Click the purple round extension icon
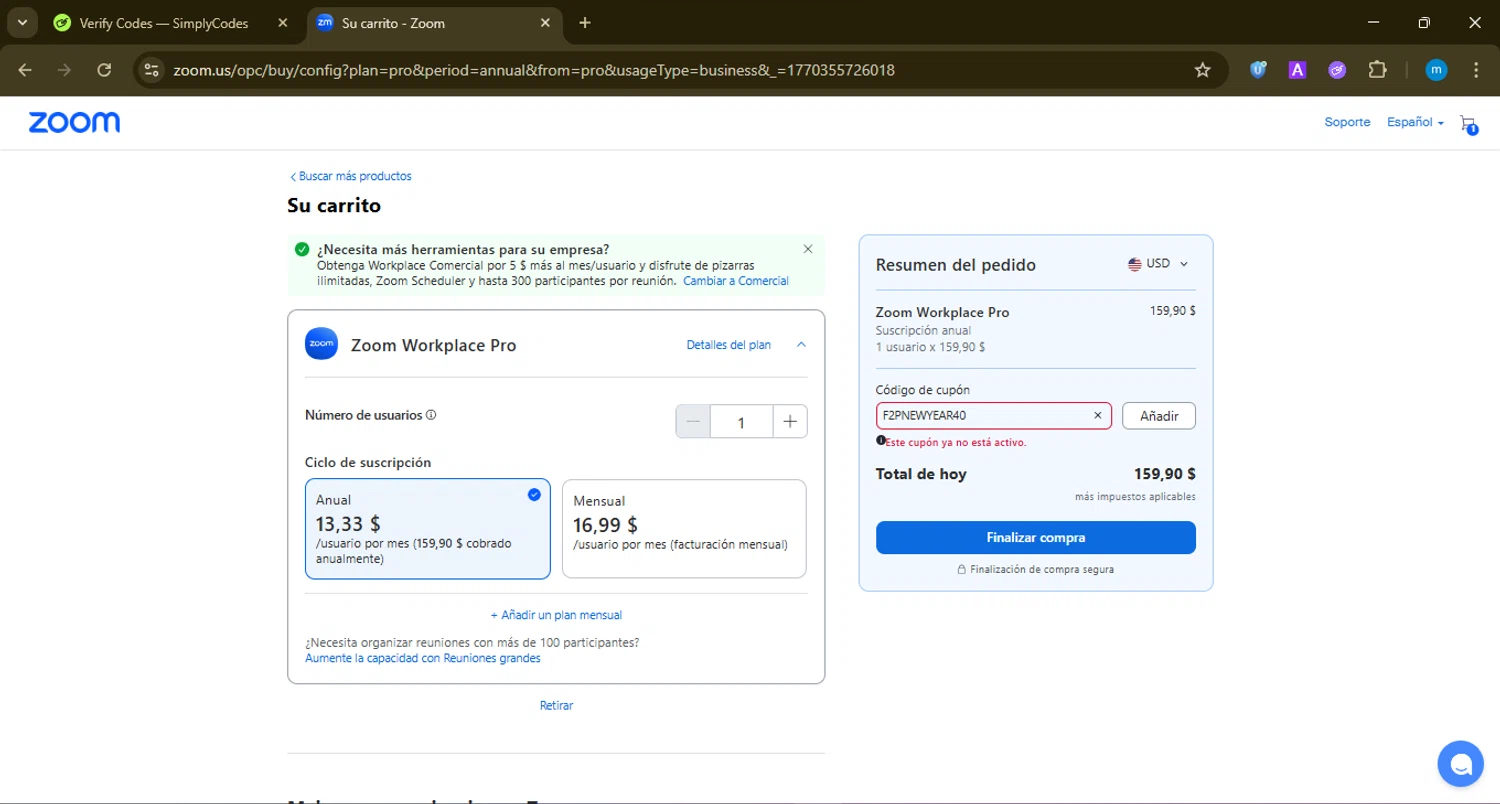 point(1337,70)
